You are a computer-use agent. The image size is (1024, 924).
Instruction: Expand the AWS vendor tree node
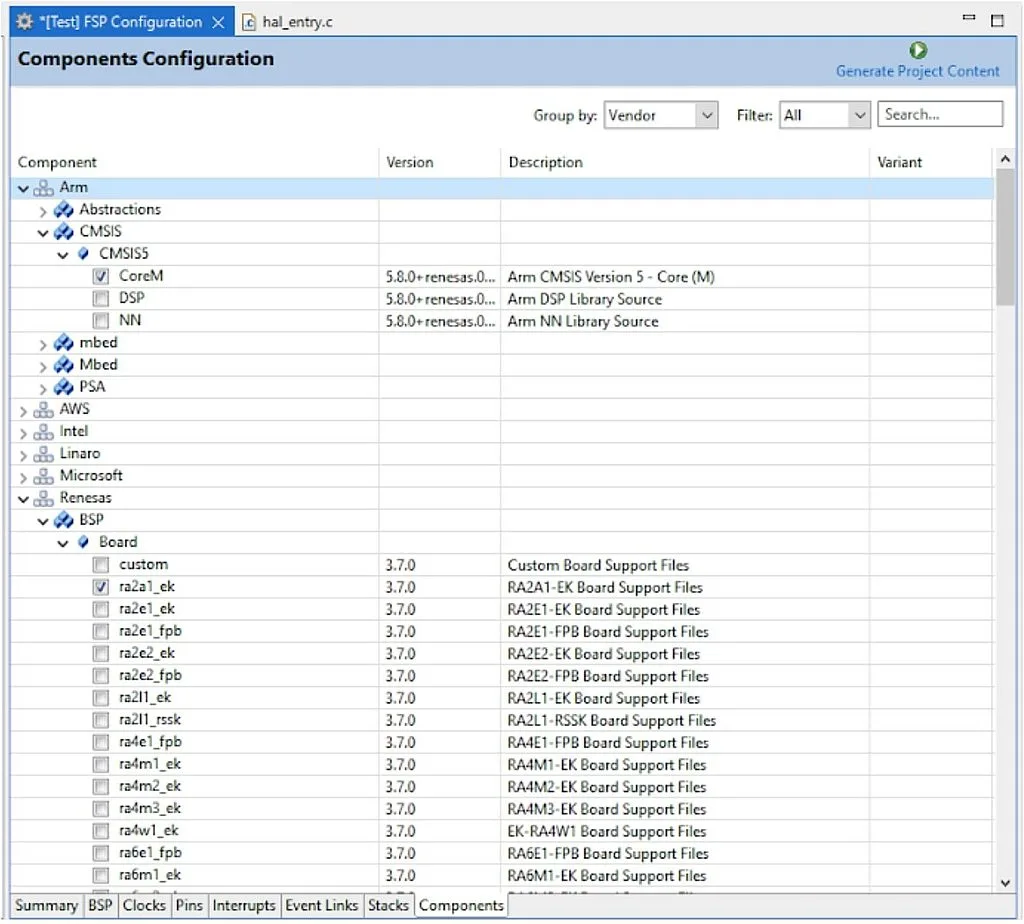[x=22, y=408]
